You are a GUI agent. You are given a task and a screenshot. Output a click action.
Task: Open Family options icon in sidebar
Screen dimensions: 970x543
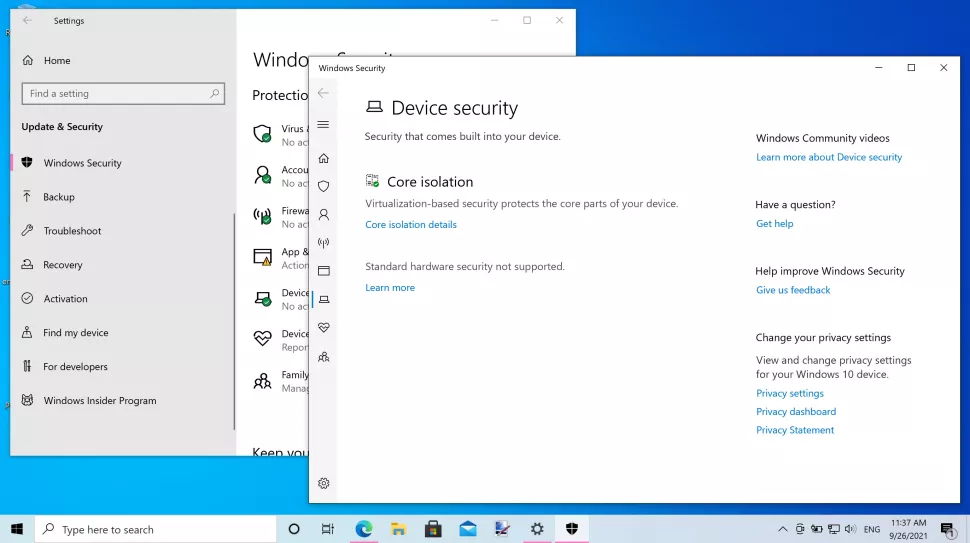[x=324, y=357]
